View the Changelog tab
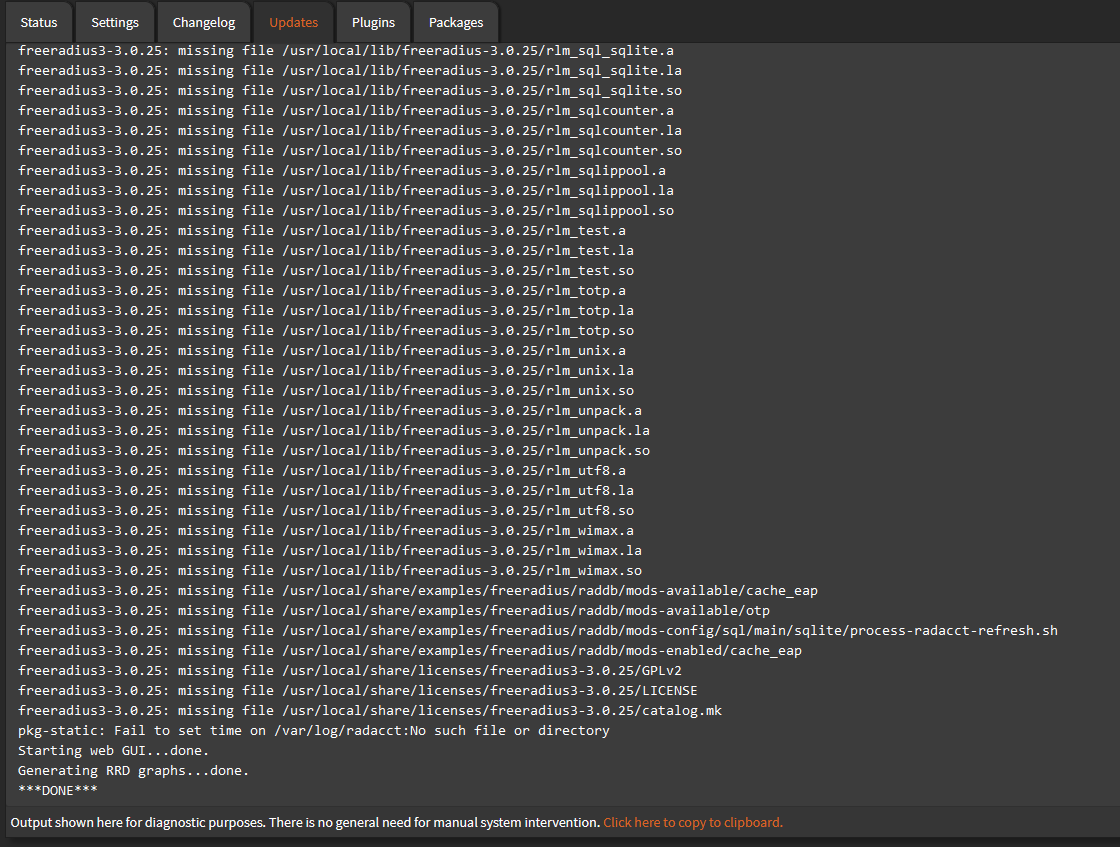The image size is (1120, 847). point(203,21)
